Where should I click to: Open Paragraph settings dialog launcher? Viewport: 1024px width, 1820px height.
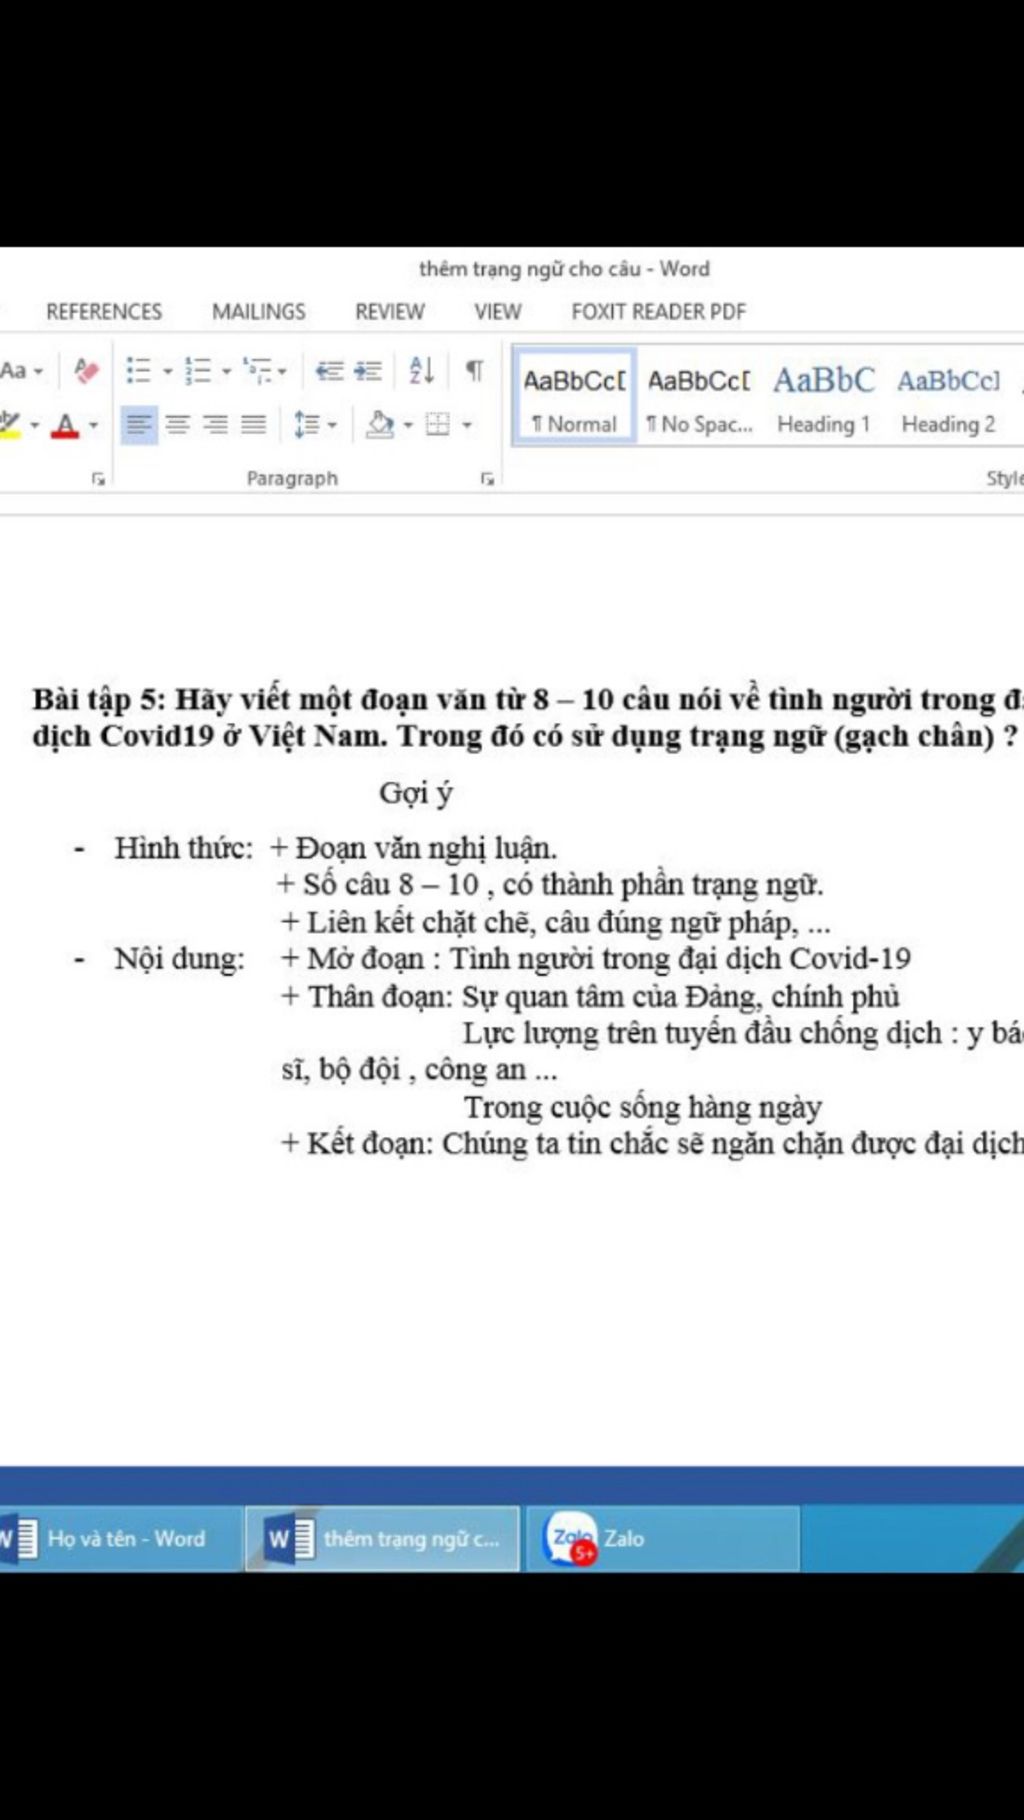point(487,479)
